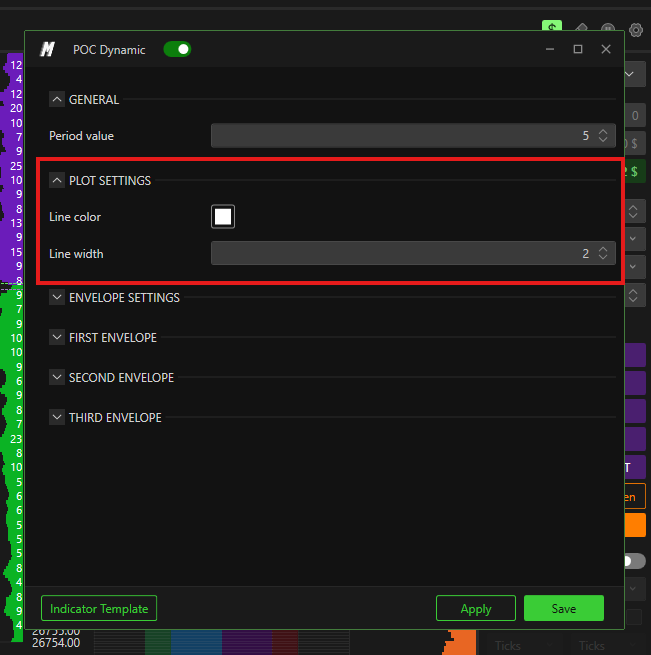Open the settings gear icon behind dialog
The image size is (651, 655).
coord(636,30)
